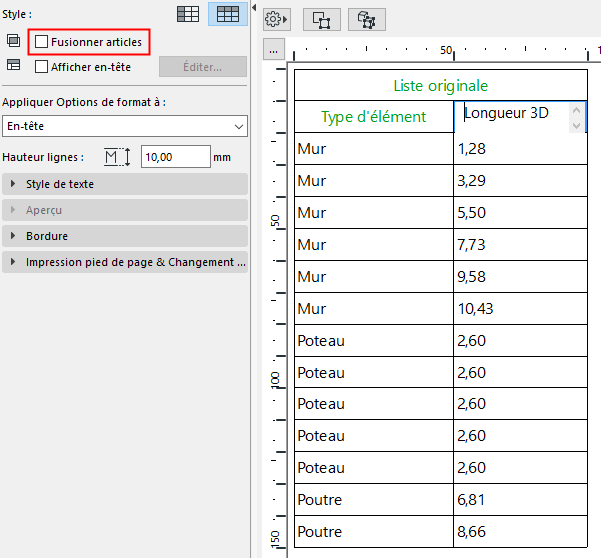601x558 pixels.
Task: Select the Type d'élément column header
Action: click(373, 117)
